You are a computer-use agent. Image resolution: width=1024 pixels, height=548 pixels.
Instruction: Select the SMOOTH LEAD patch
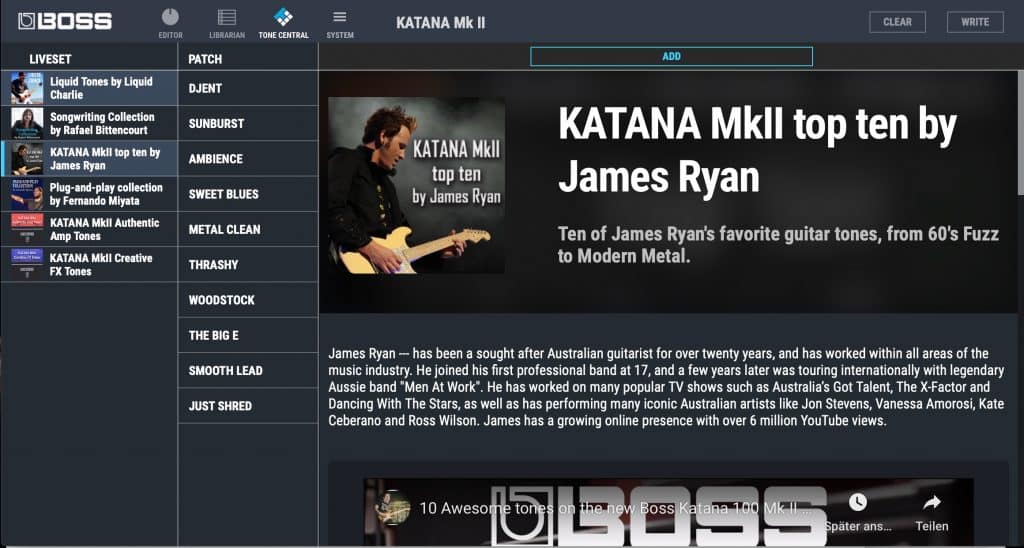(248, 370)
